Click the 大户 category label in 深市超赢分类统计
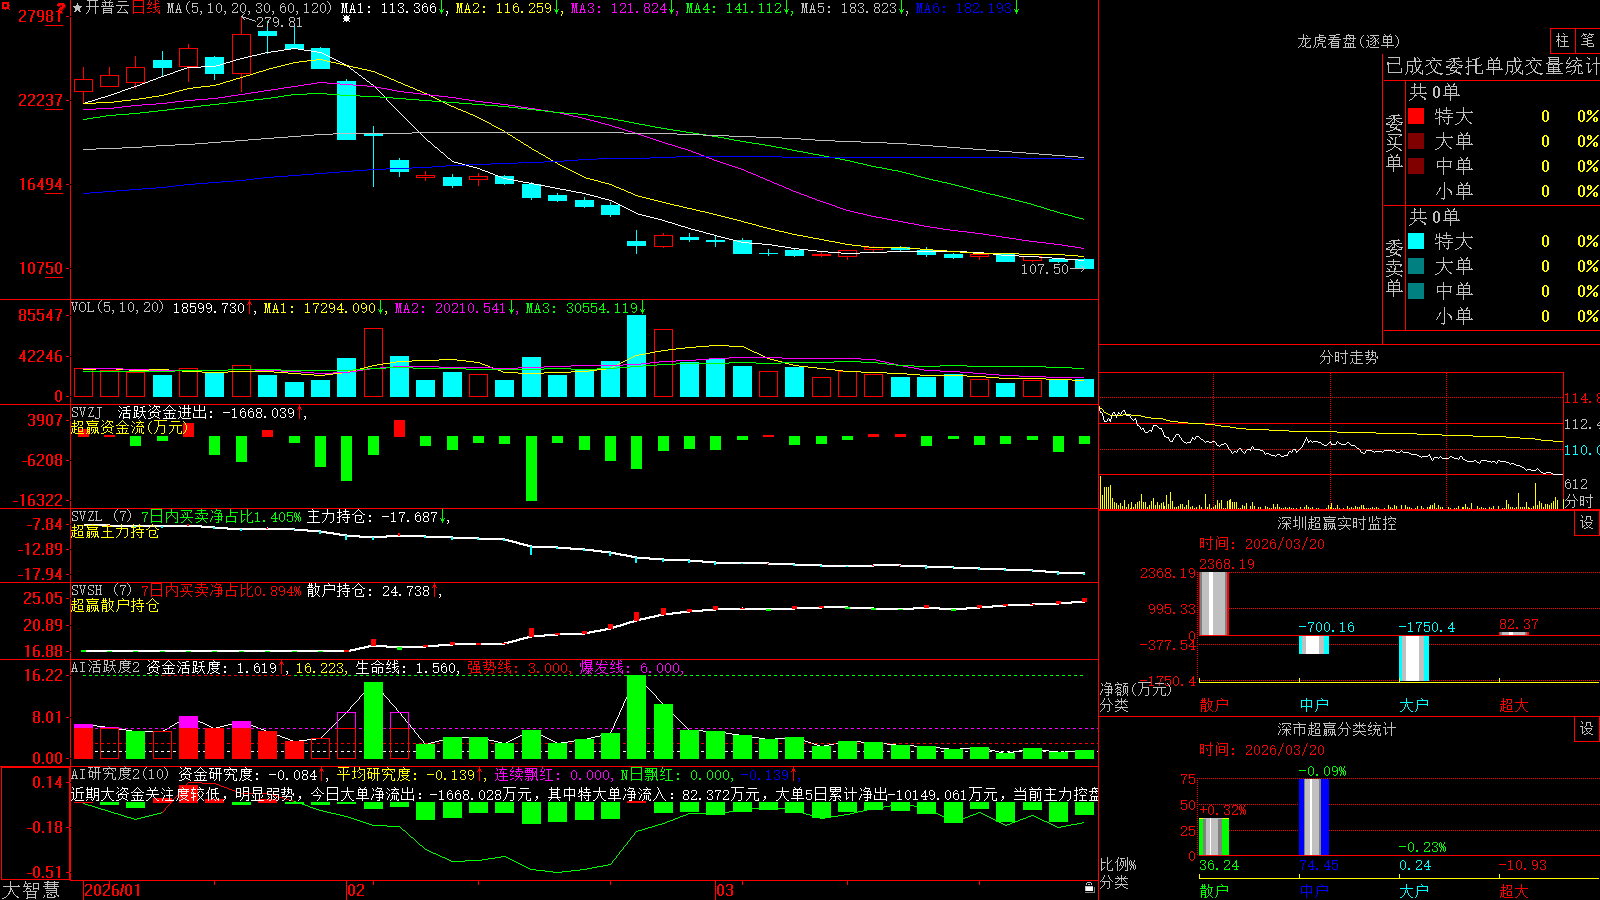The image size is (1600, 900). 1414,891
